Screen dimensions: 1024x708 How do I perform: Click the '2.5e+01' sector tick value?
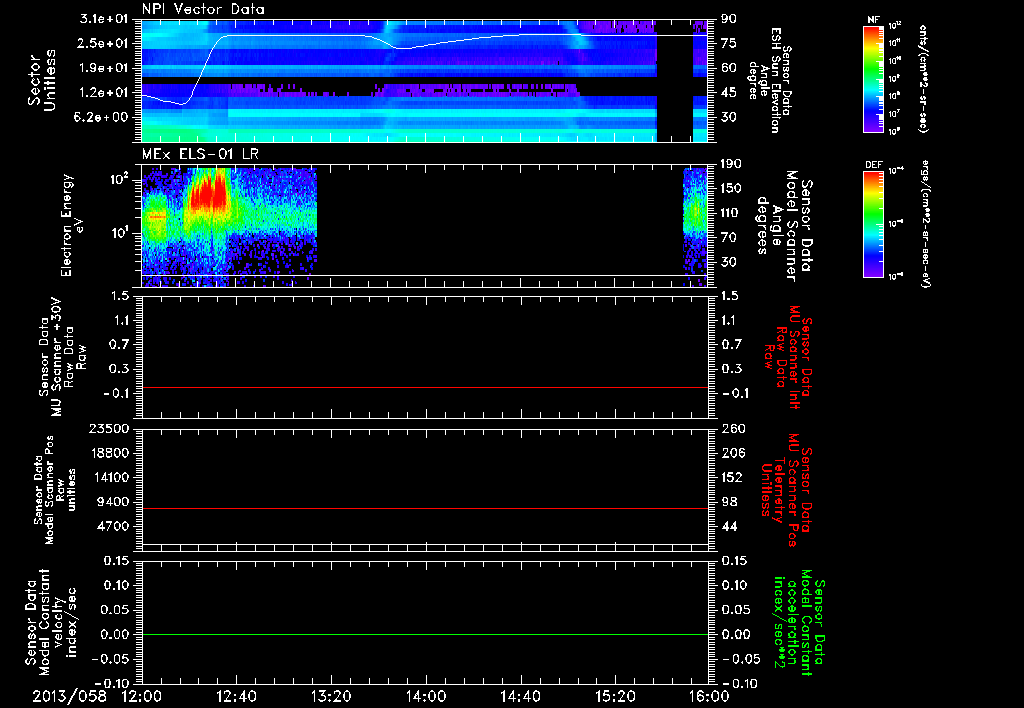coord(105,43)
